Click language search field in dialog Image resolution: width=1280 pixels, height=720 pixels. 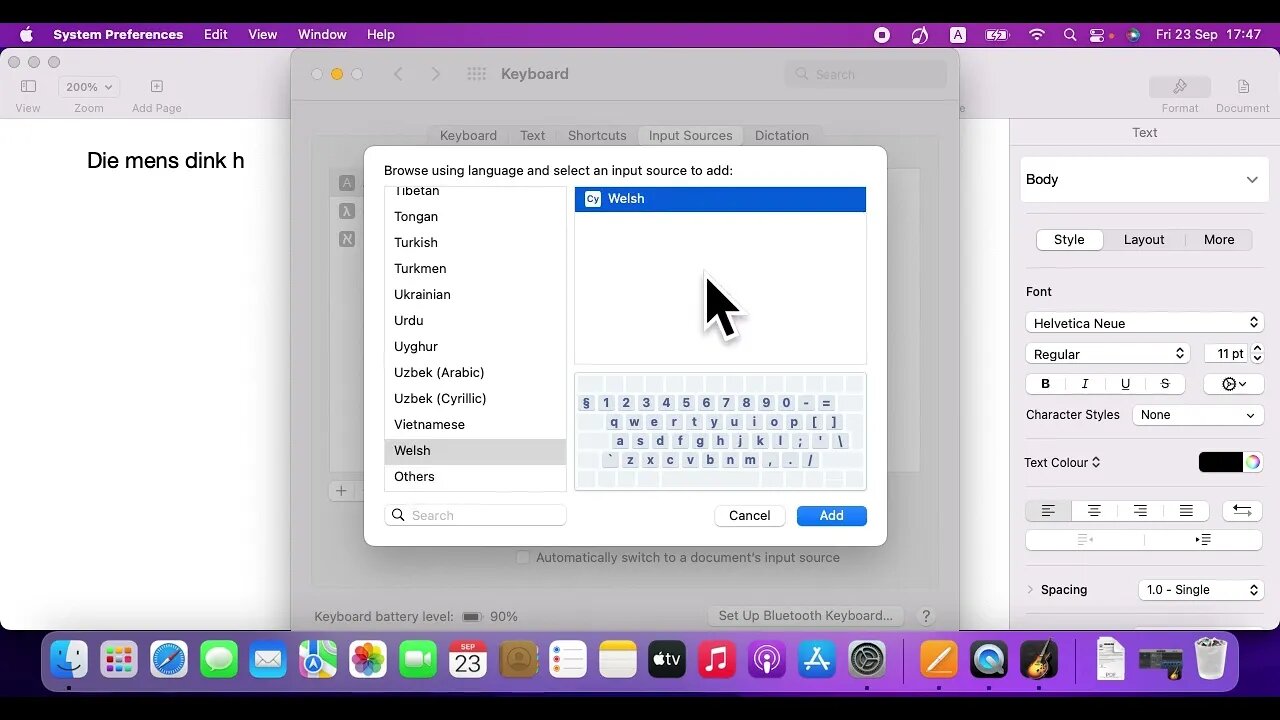pyautogui.click(x=475, y=515)
